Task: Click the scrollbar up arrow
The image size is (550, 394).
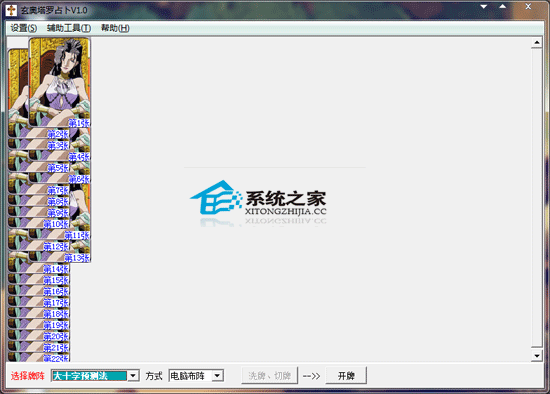Action: 537,43
